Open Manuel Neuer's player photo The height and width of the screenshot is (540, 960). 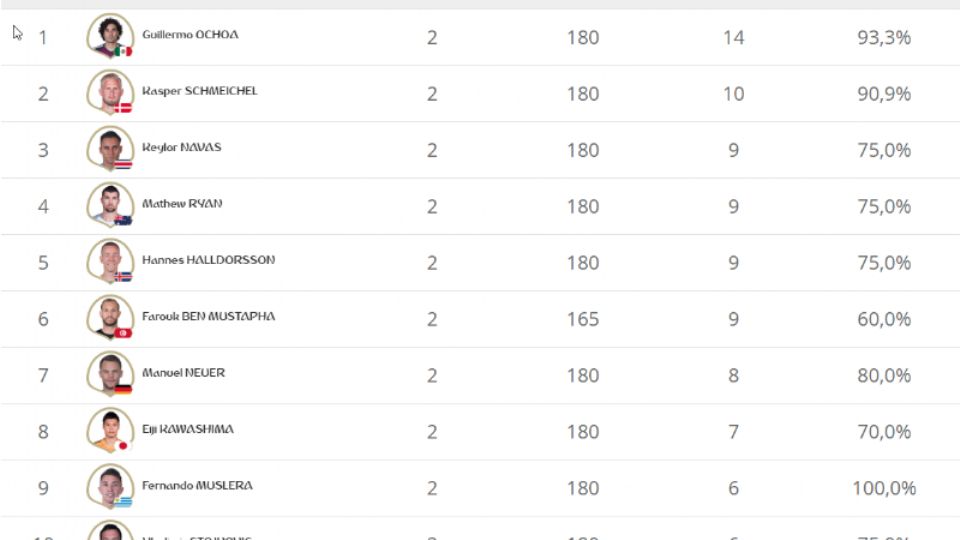point(109,373)
